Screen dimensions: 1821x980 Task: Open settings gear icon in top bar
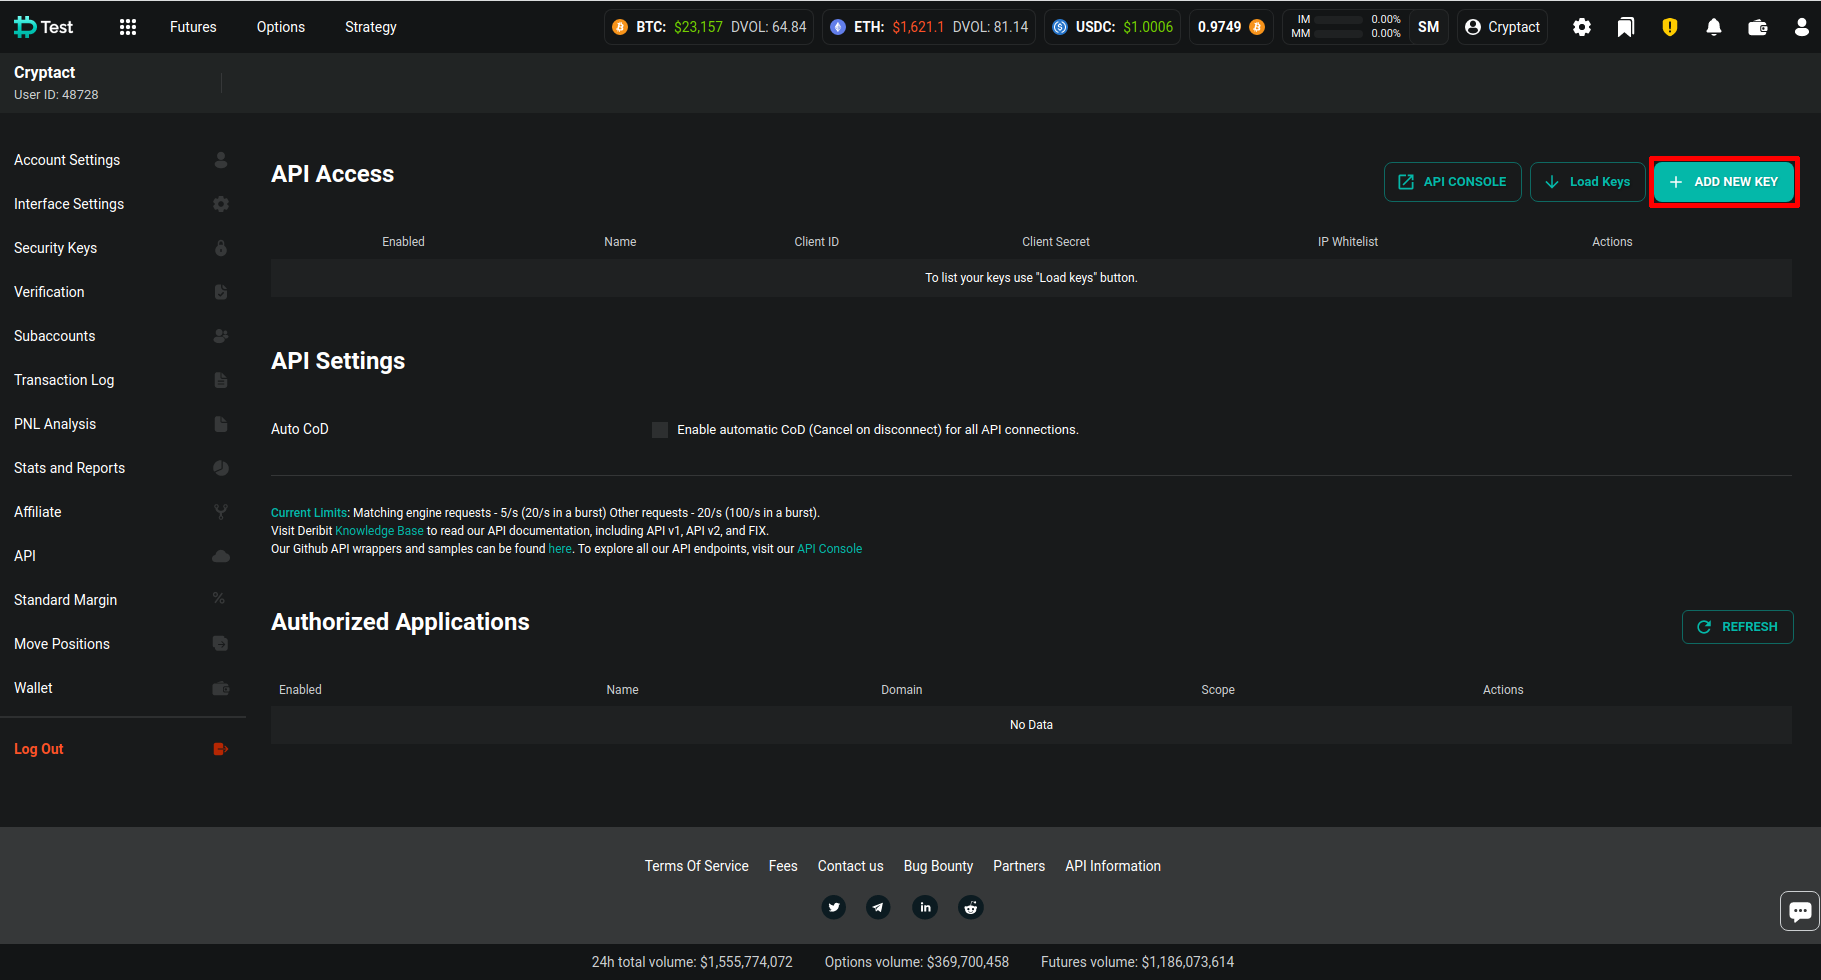point(1582,27)
